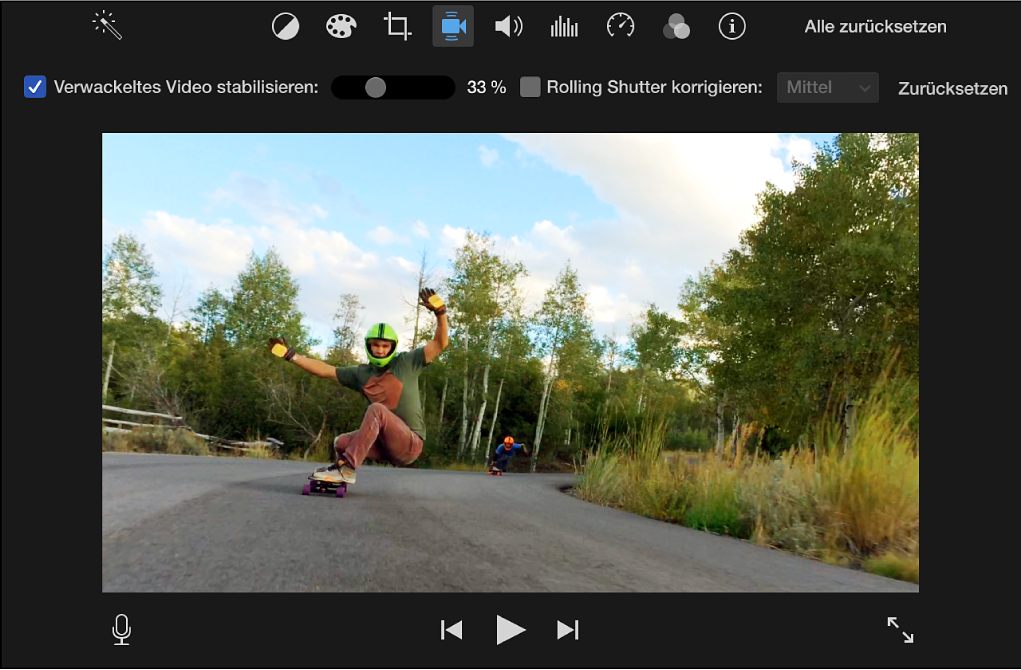Select the Voiceover microphone icon
The image size is (1021, 670).
pos(121,630)
